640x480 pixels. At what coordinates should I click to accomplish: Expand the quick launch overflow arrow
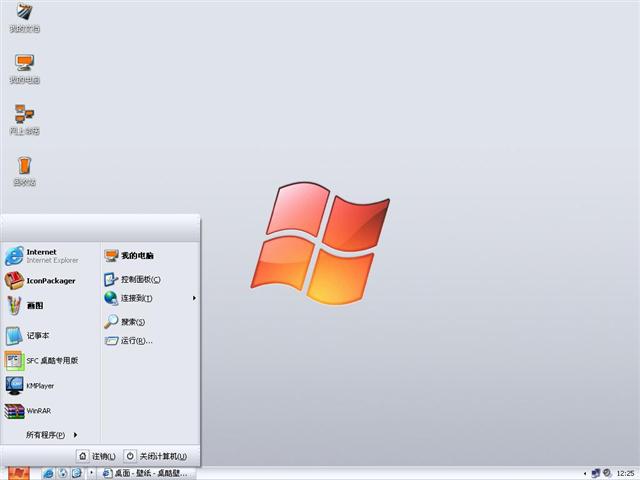pos(91,473)
